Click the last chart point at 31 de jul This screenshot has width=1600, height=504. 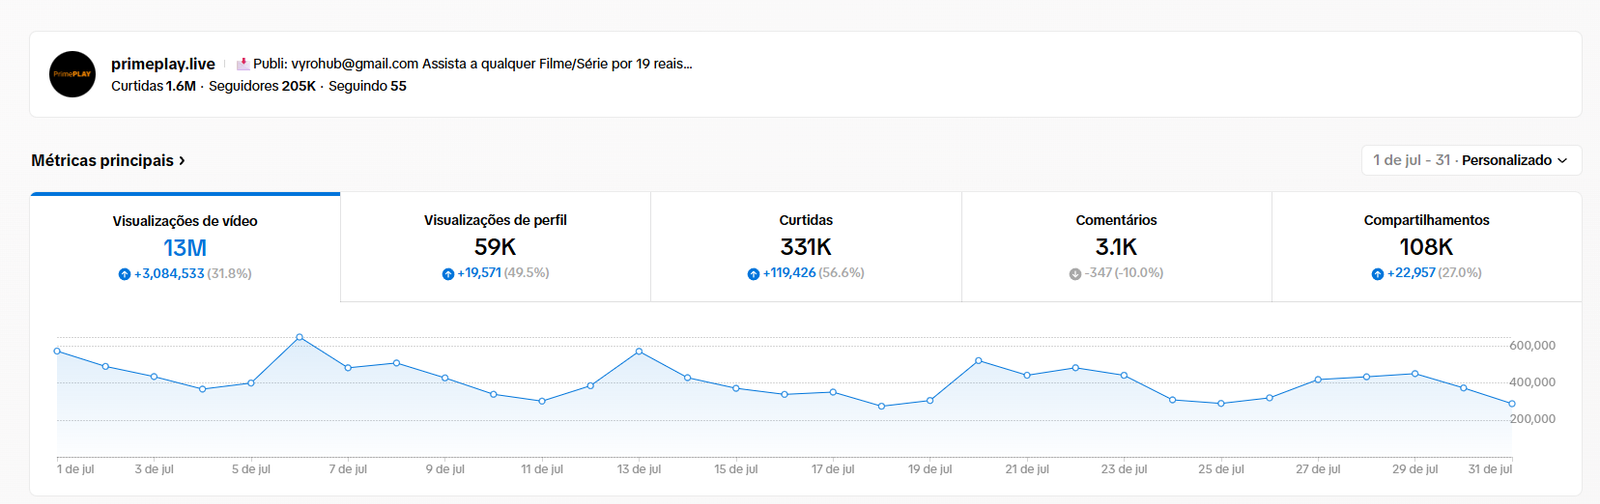point(1512,404)
